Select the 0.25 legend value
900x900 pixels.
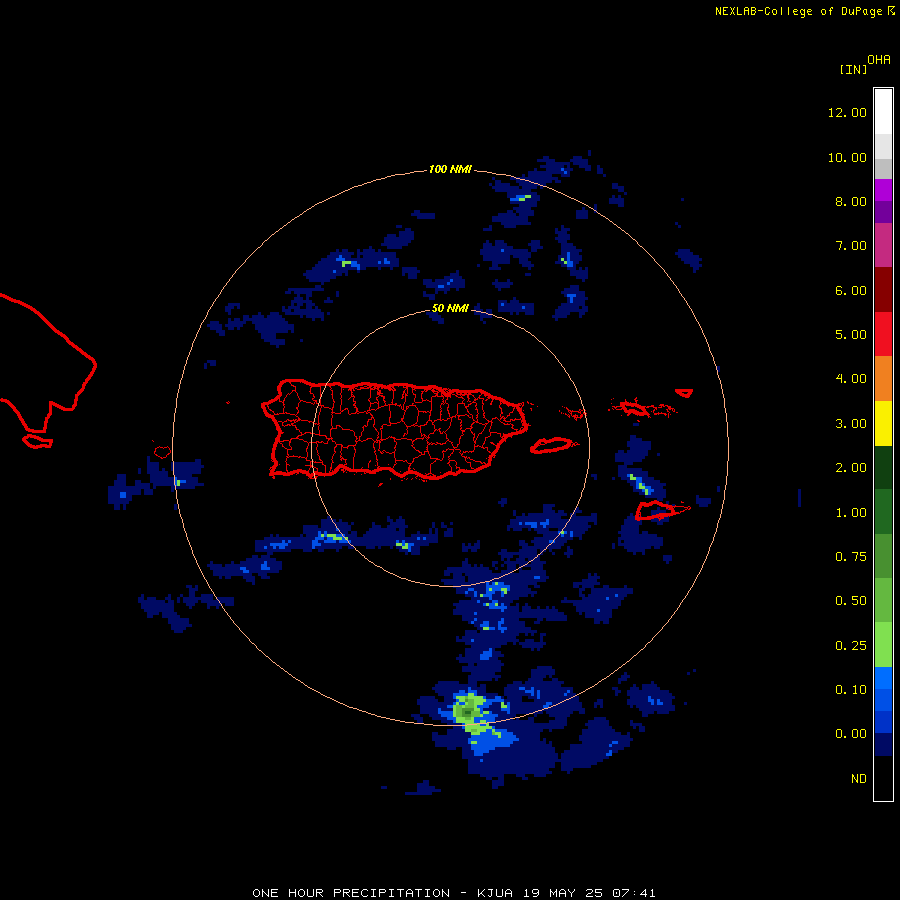851,646
